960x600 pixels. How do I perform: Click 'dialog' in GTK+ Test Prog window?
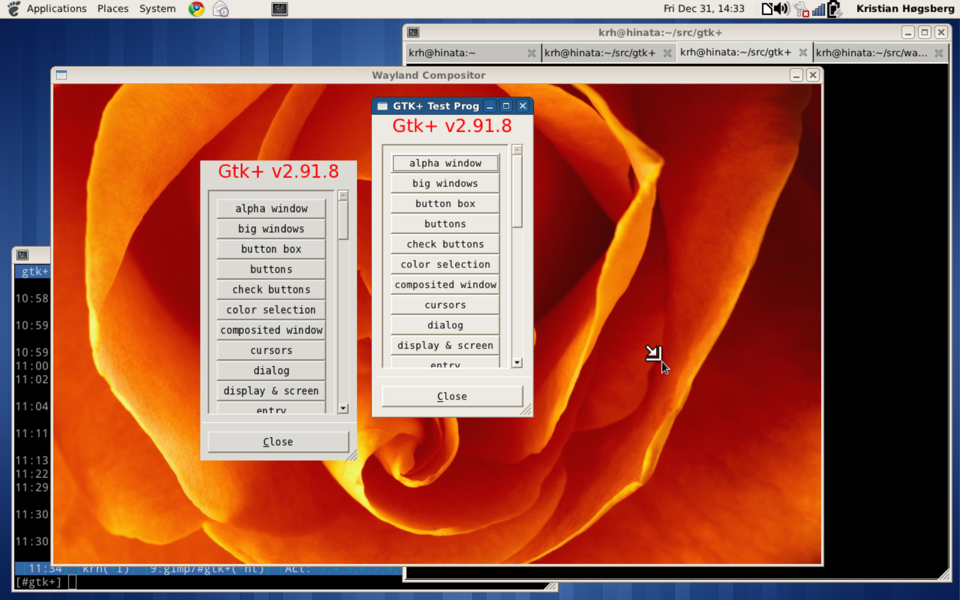tap(445, 325)
